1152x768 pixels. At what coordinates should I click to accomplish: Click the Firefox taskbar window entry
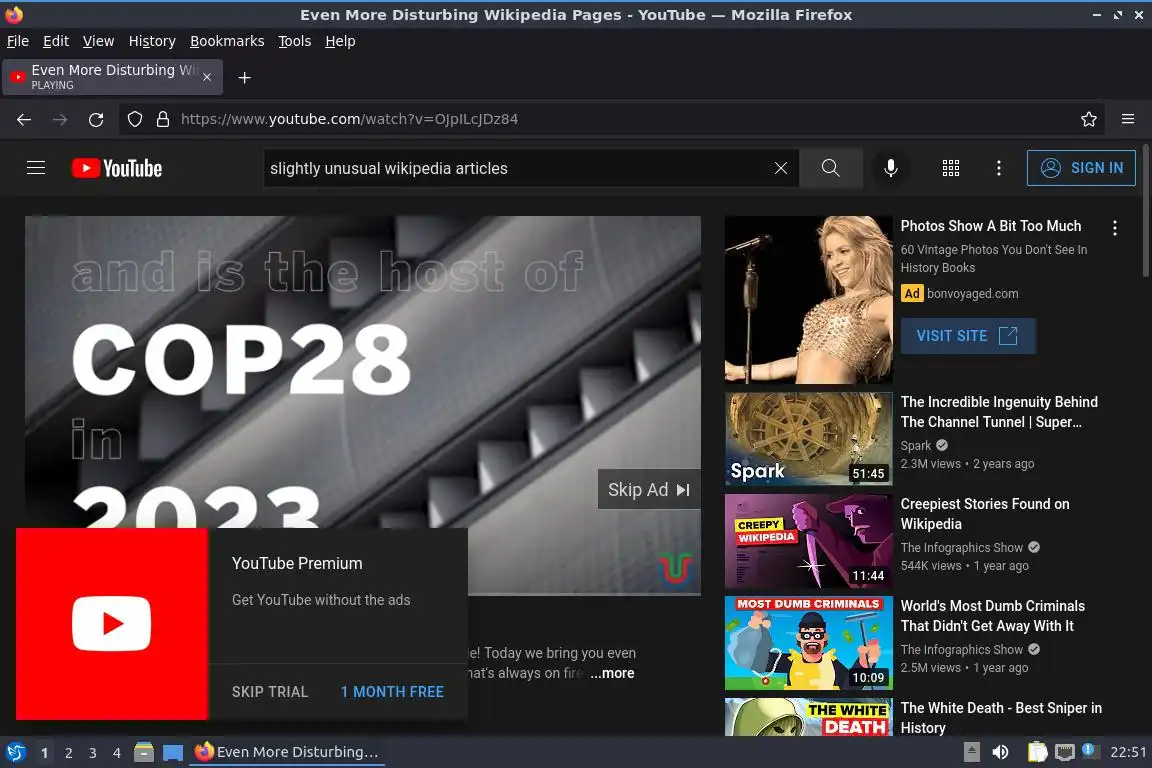point(287,752)
